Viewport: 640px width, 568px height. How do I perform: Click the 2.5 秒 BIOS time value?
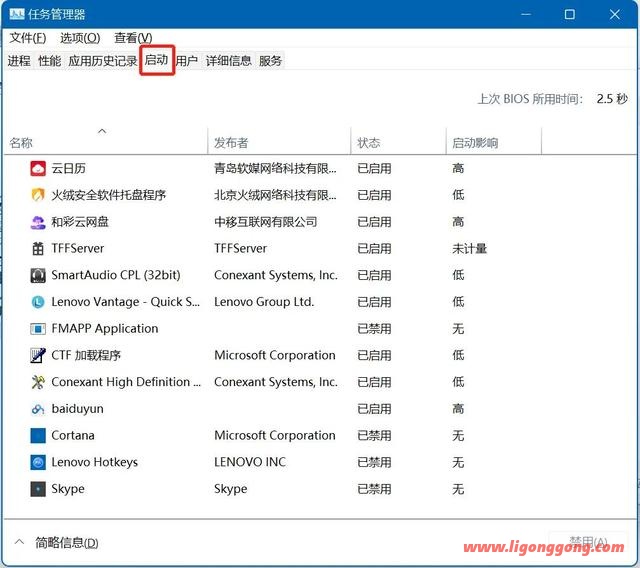point(612,99)
